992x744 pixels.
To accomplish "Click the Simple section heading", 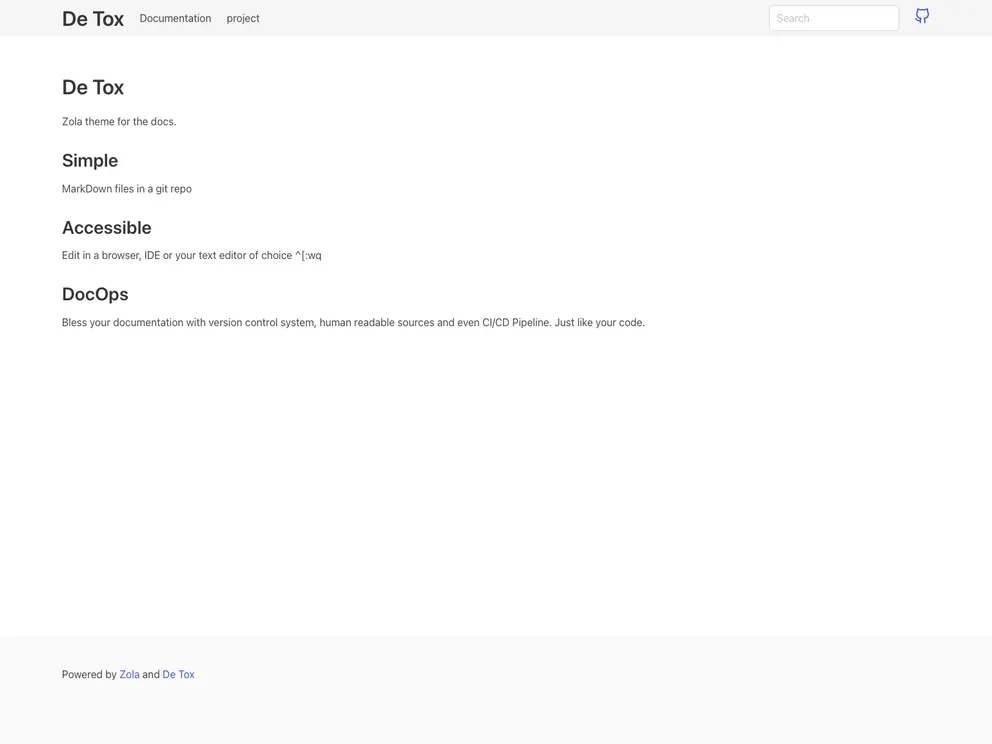I will 90,160.
